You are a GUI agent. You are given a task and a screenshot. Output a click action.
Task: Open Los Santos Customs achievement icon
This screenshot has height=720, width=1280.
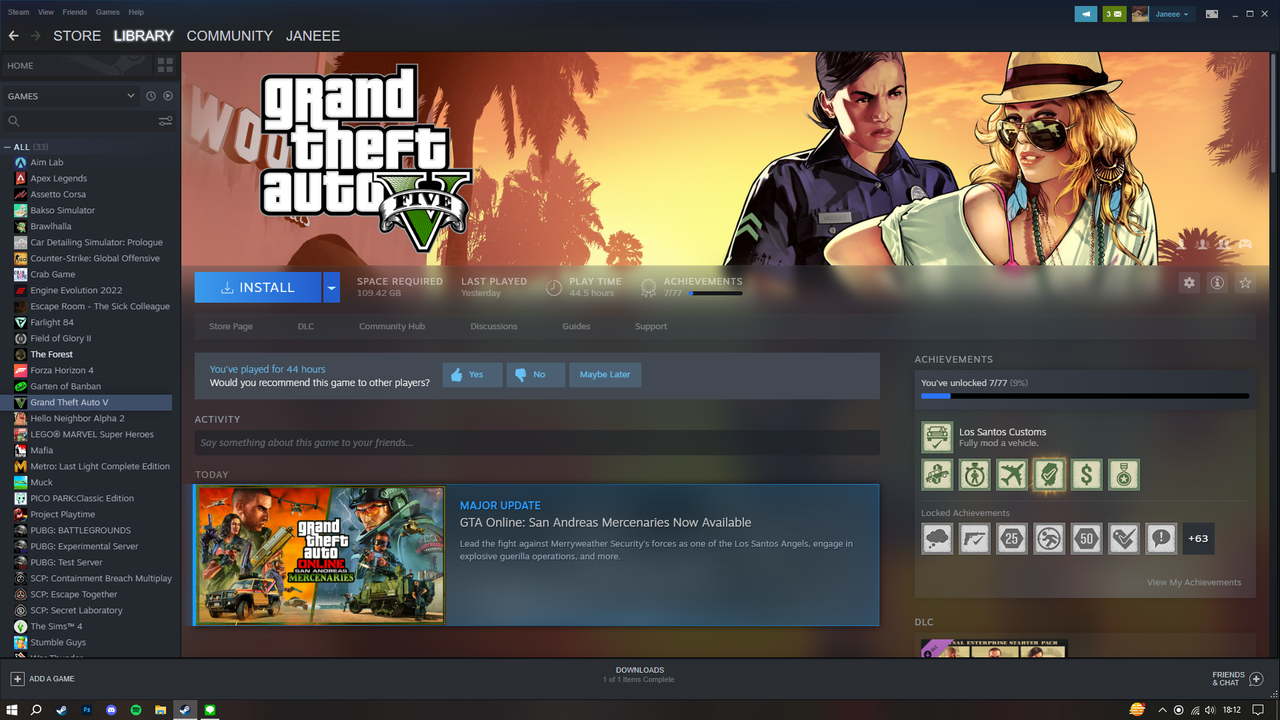[937, 437]
